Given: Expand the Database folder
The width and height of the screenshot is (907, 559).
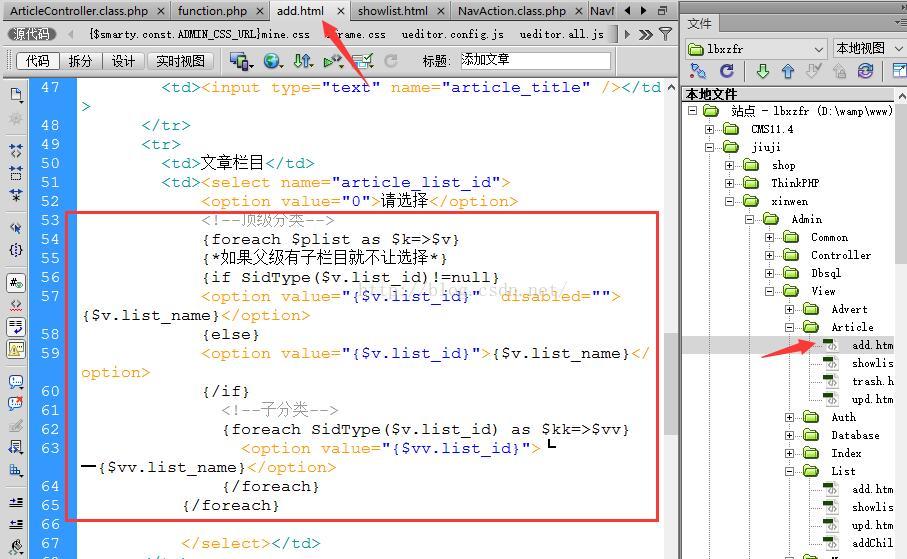Looking at the screenshot, I should (790, 435).
